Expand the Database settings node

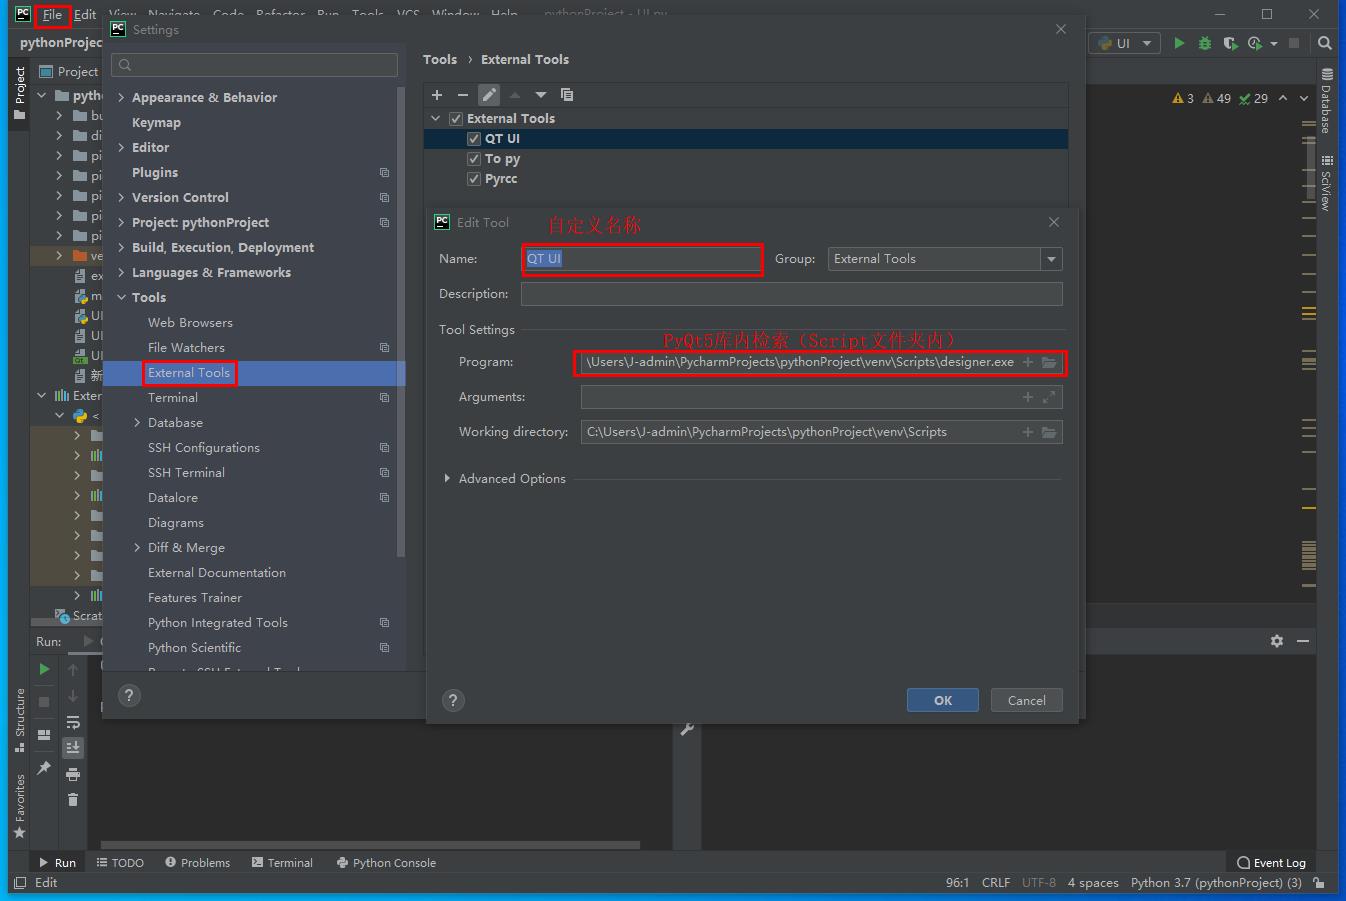(137, 422)
